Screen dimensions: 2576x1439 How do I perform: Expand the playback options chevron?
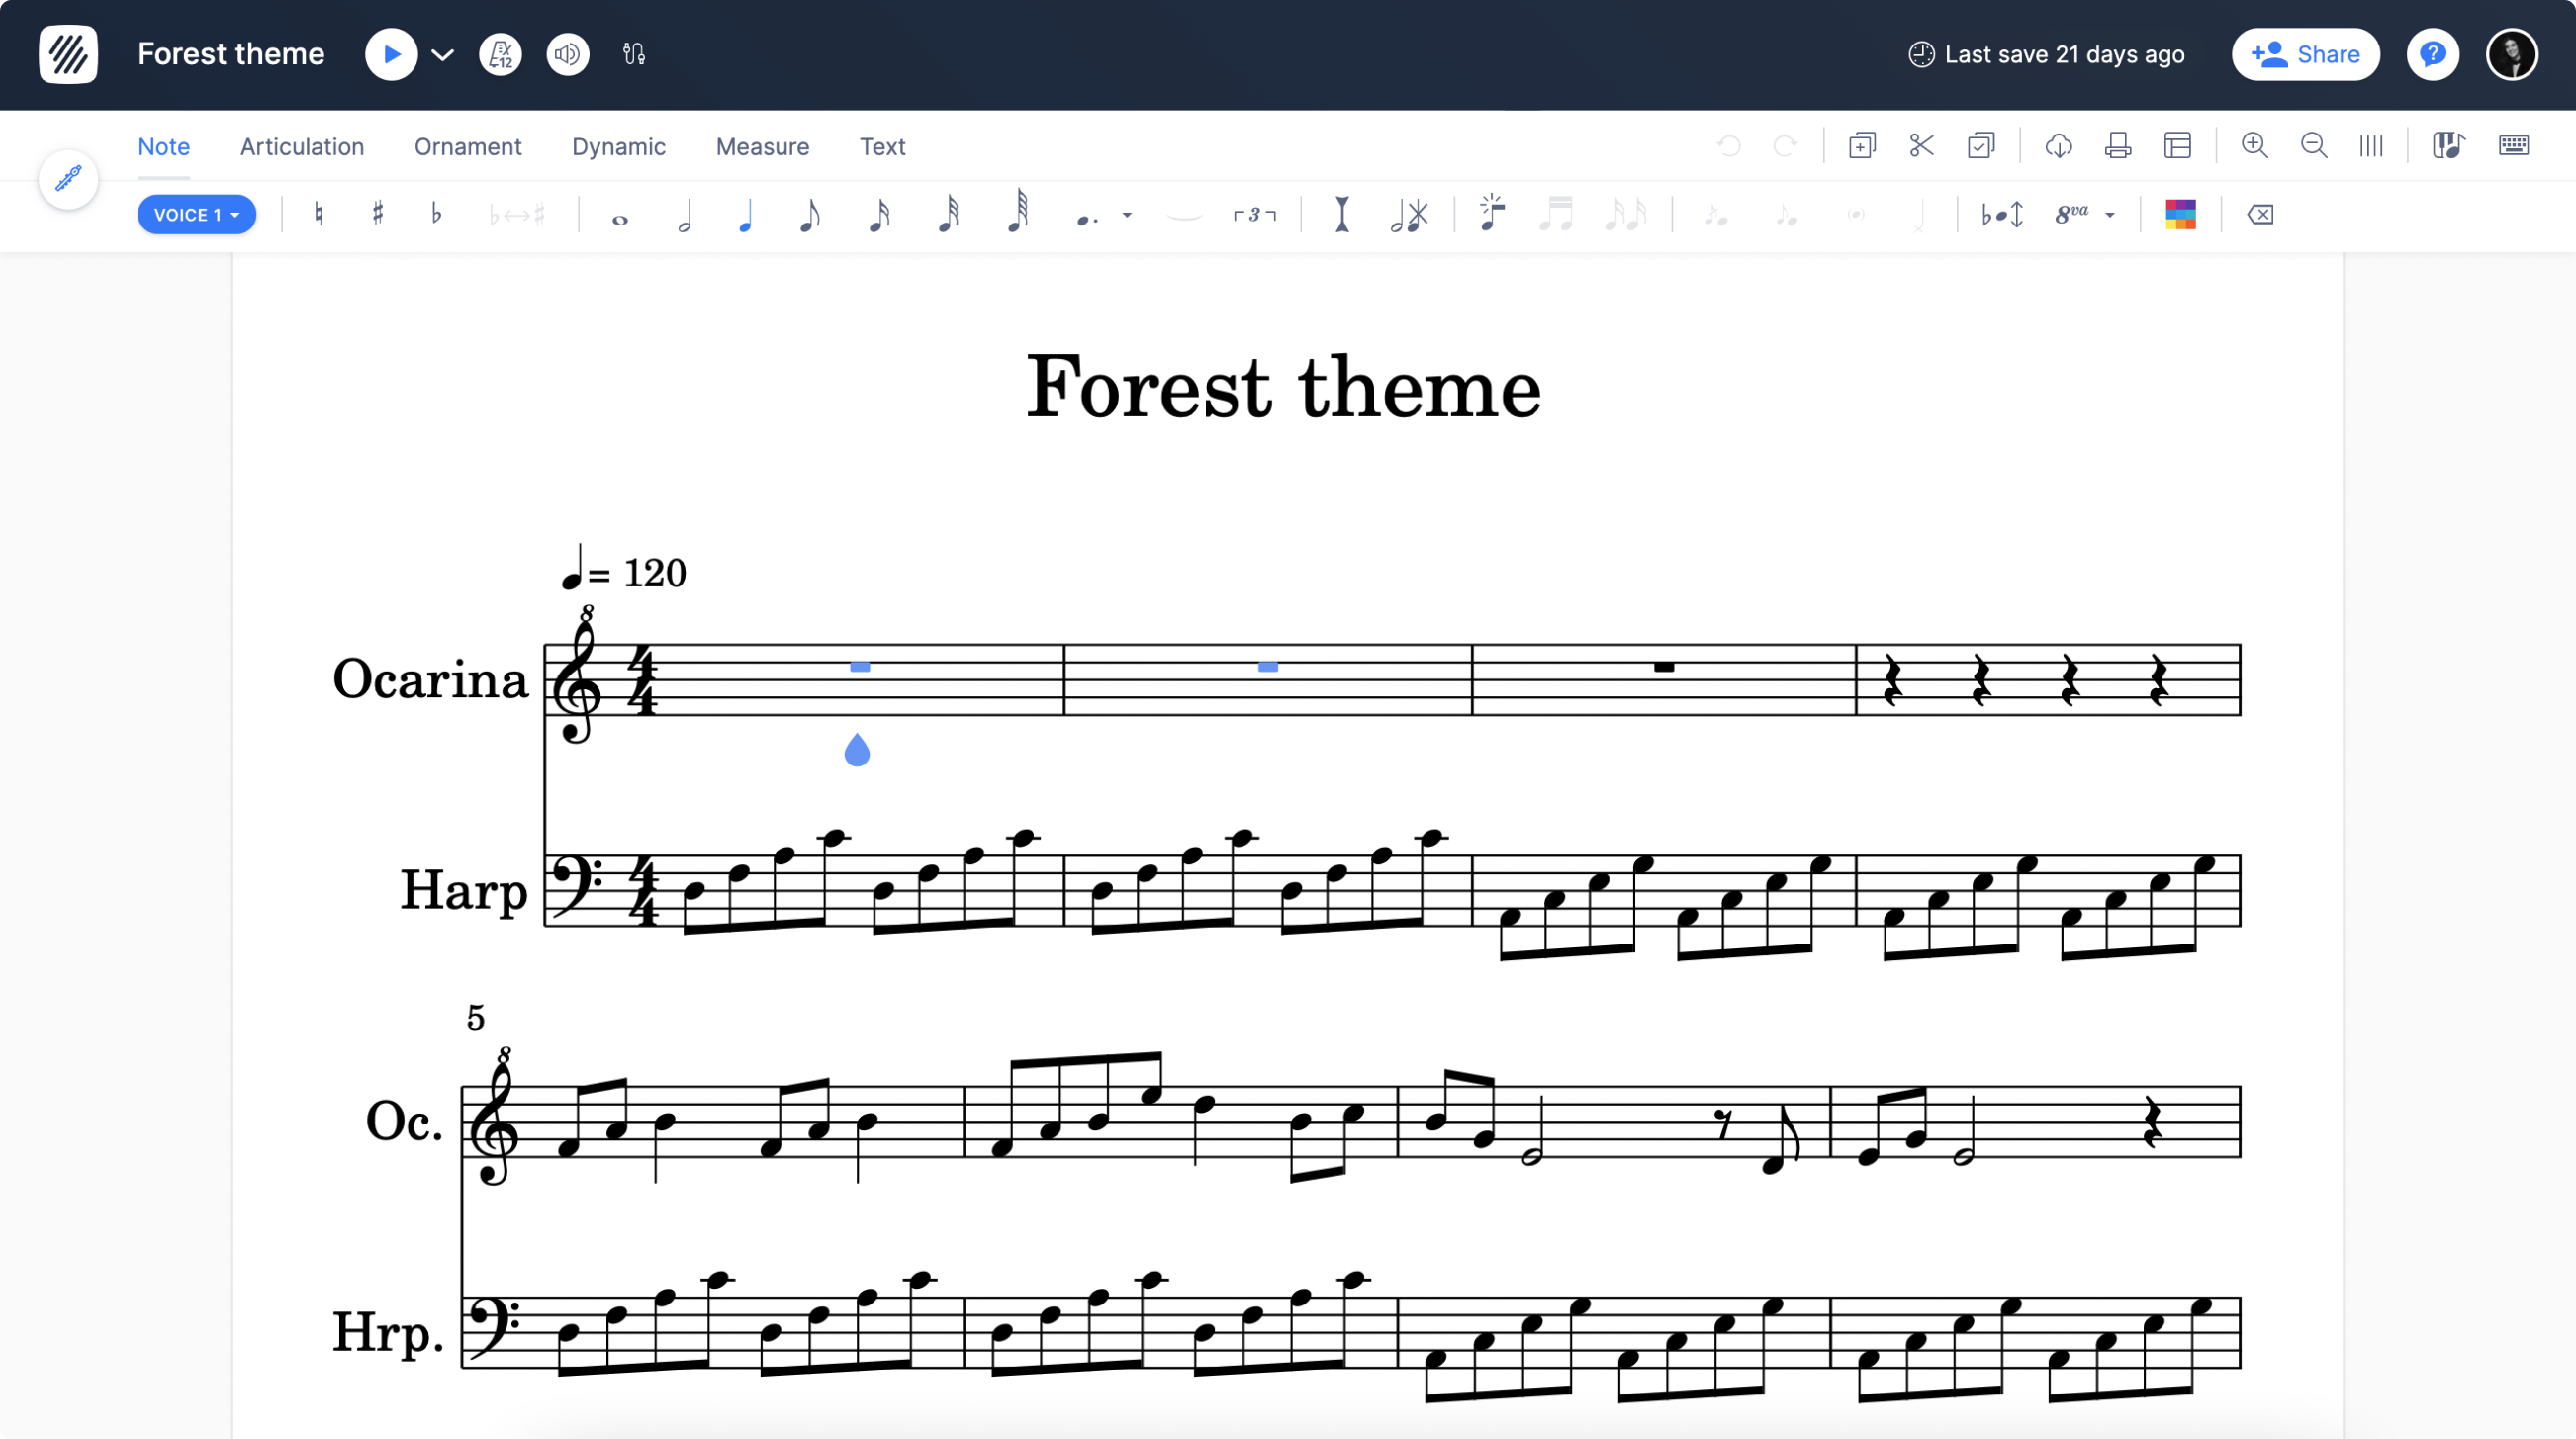441,54
